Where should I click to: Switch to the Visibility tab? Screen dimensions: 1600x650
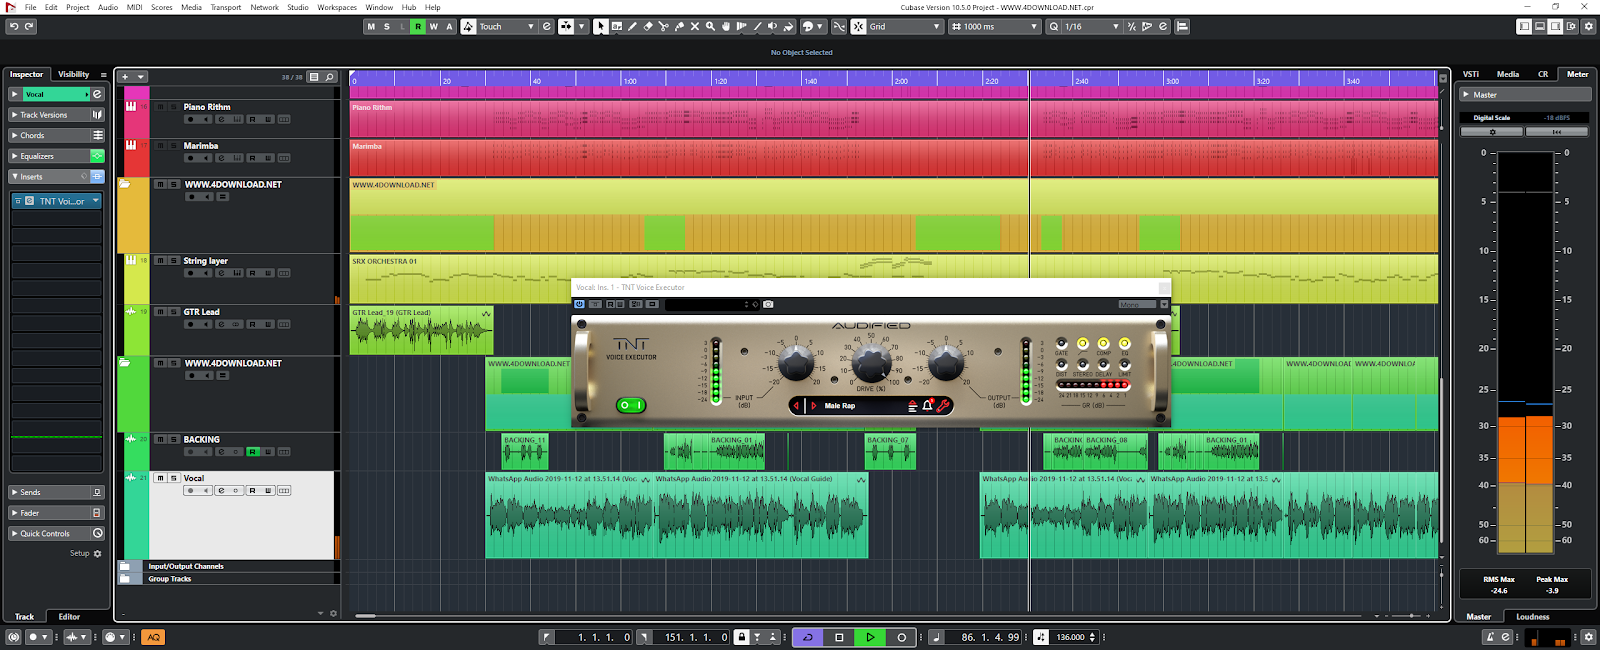[x=73, y=74]
